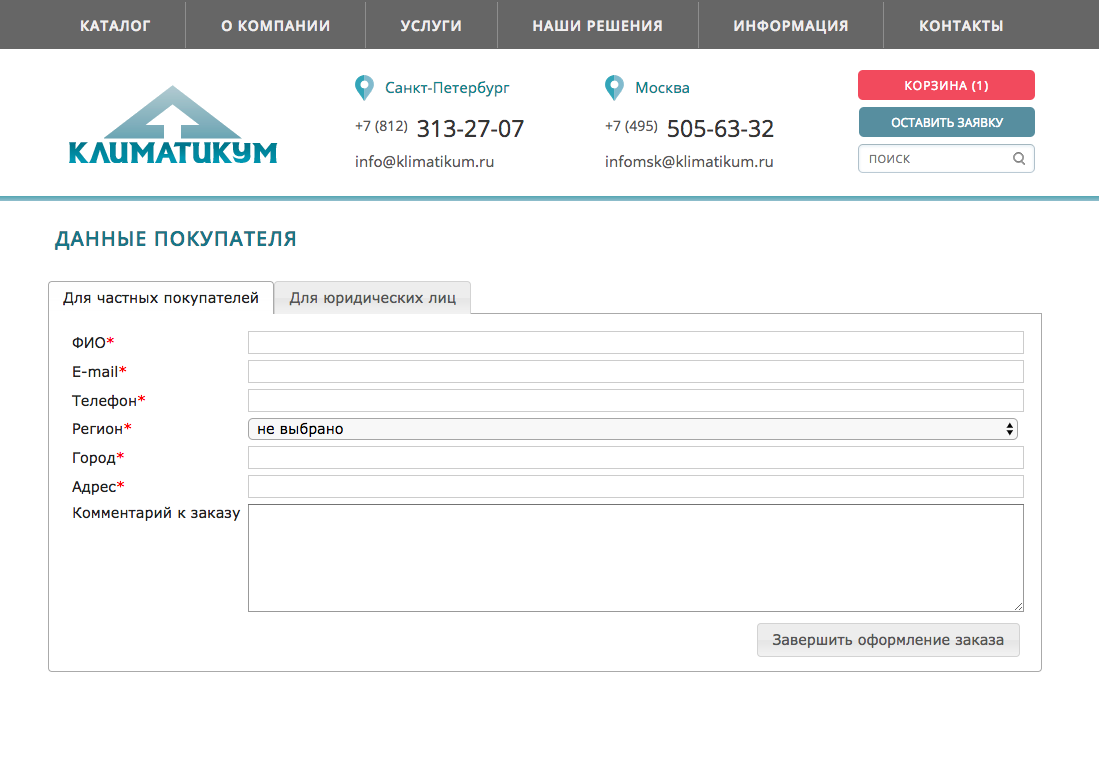Open the Каталог menu
The height and width of the screenshot is (770, 1099).
(115, 25)
